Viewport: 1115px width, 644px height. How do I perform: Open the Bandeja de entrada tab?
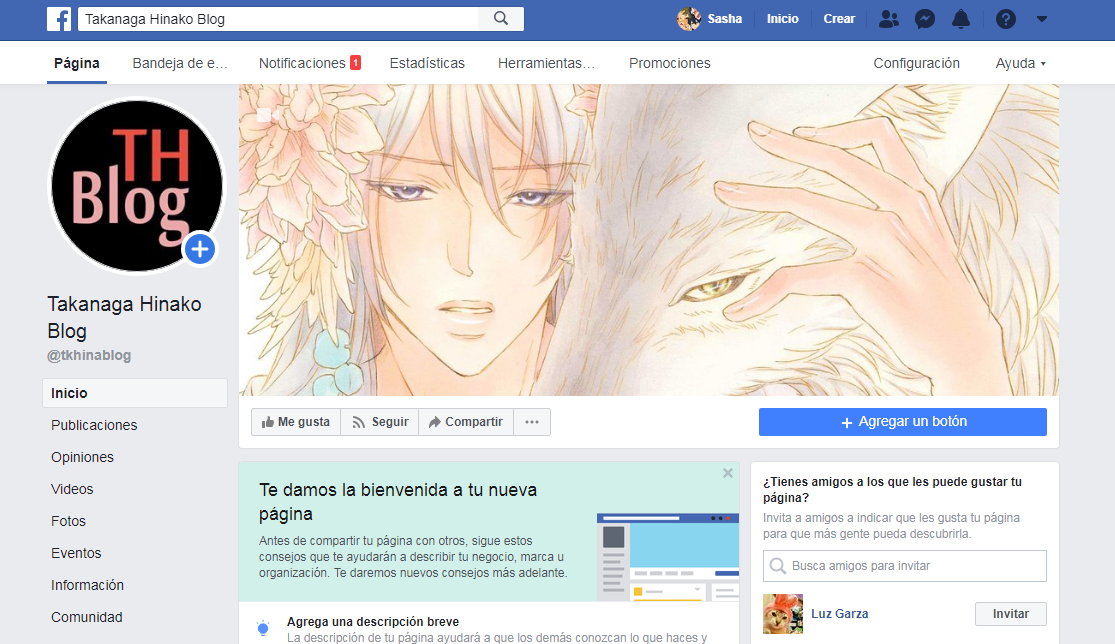tap(180, 63)
